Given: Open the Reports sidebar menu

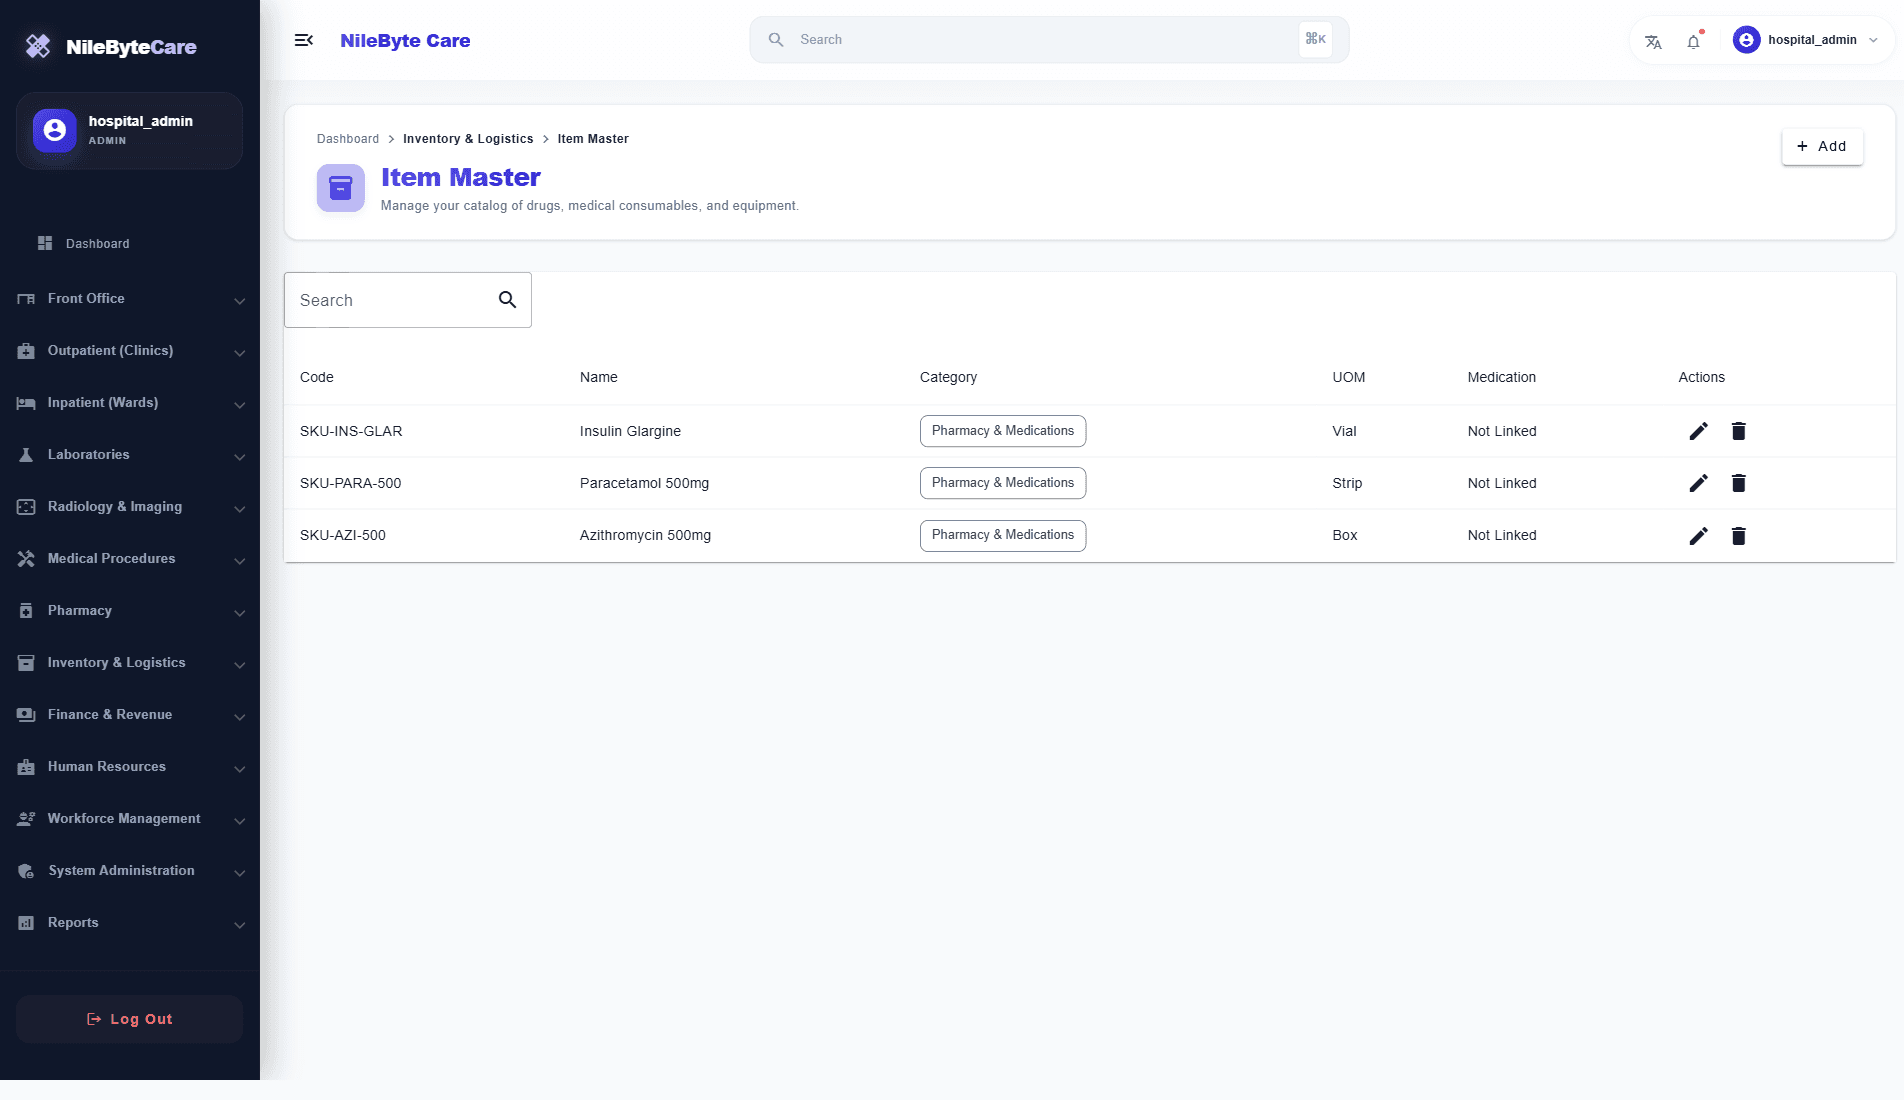Looking at the screenshot, I should coord(130,923).
